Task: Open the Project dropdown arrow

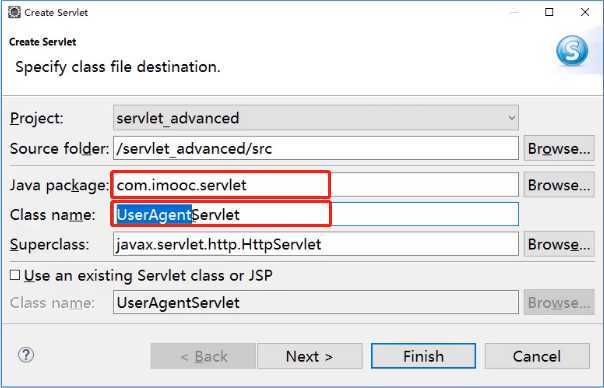Action: click(x=512, y=118)
